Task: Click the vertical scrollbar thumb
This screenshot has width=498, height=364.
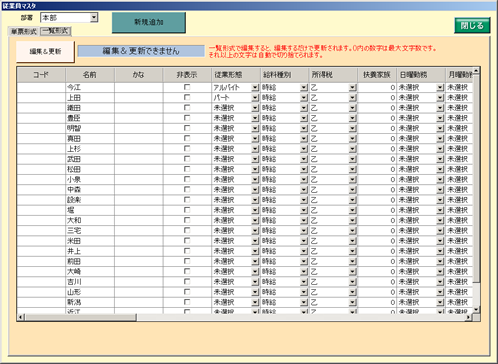Action: coord(476,178)
